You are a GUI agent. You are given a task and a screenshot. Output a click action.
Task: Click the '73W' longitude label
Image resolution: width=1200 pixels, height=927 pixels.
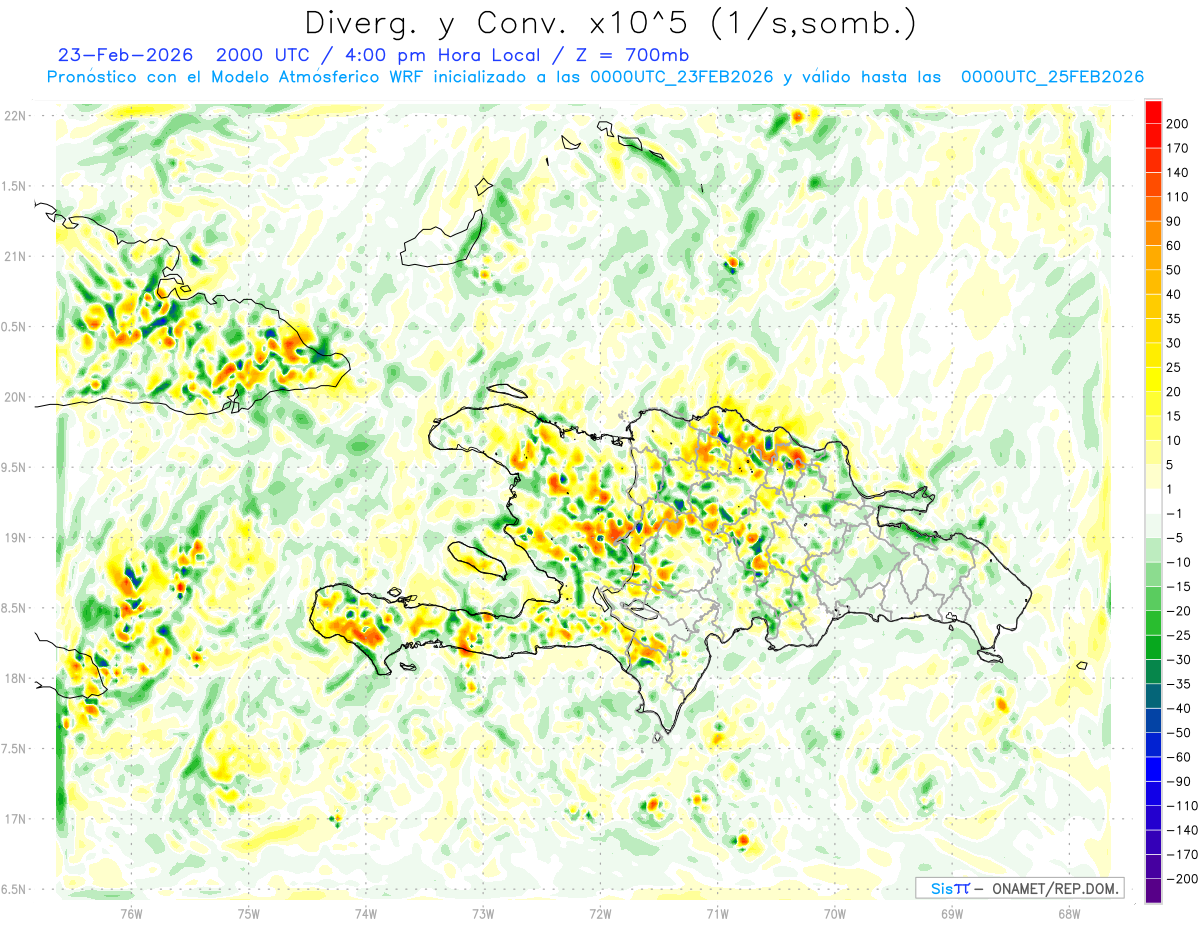[x=483, y=912]
